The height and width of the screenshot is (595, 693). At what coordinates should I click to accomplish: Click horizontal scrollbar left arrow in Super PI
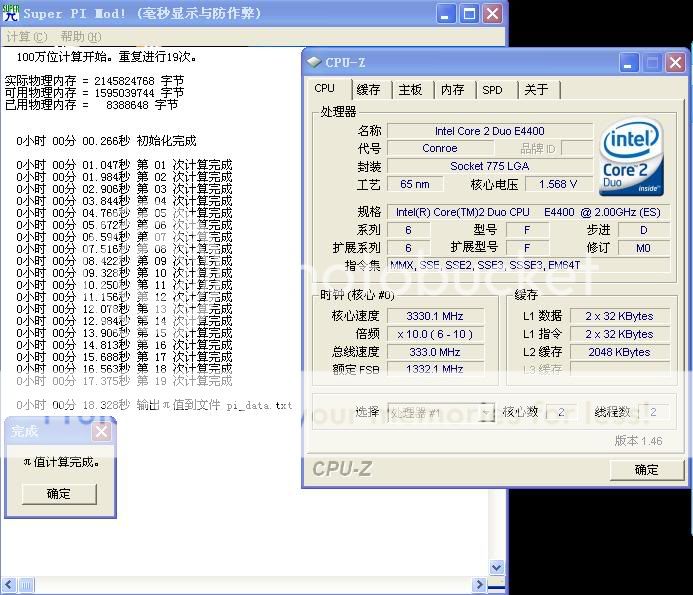tap(8, 585)
